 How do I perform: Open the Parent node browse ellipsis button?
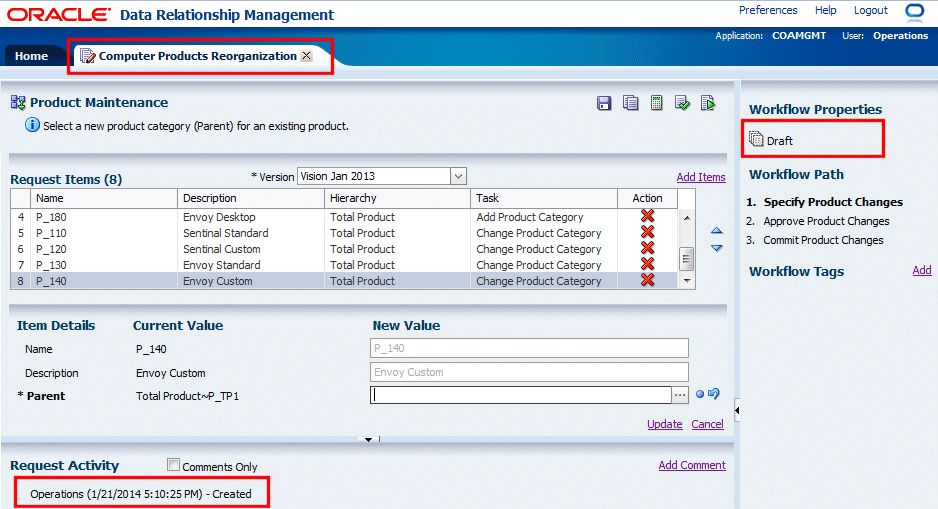680,395
